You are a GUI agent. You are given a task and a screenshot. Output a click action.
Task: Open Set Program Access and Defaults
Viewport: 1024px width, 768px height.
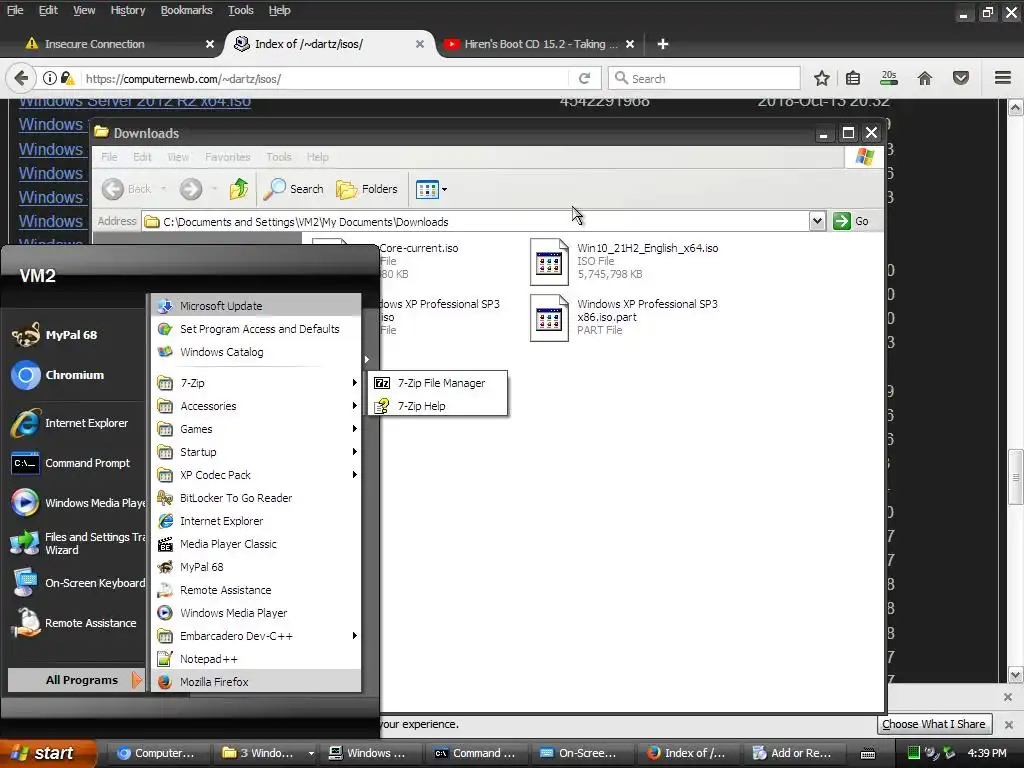[x=256, y=329]
